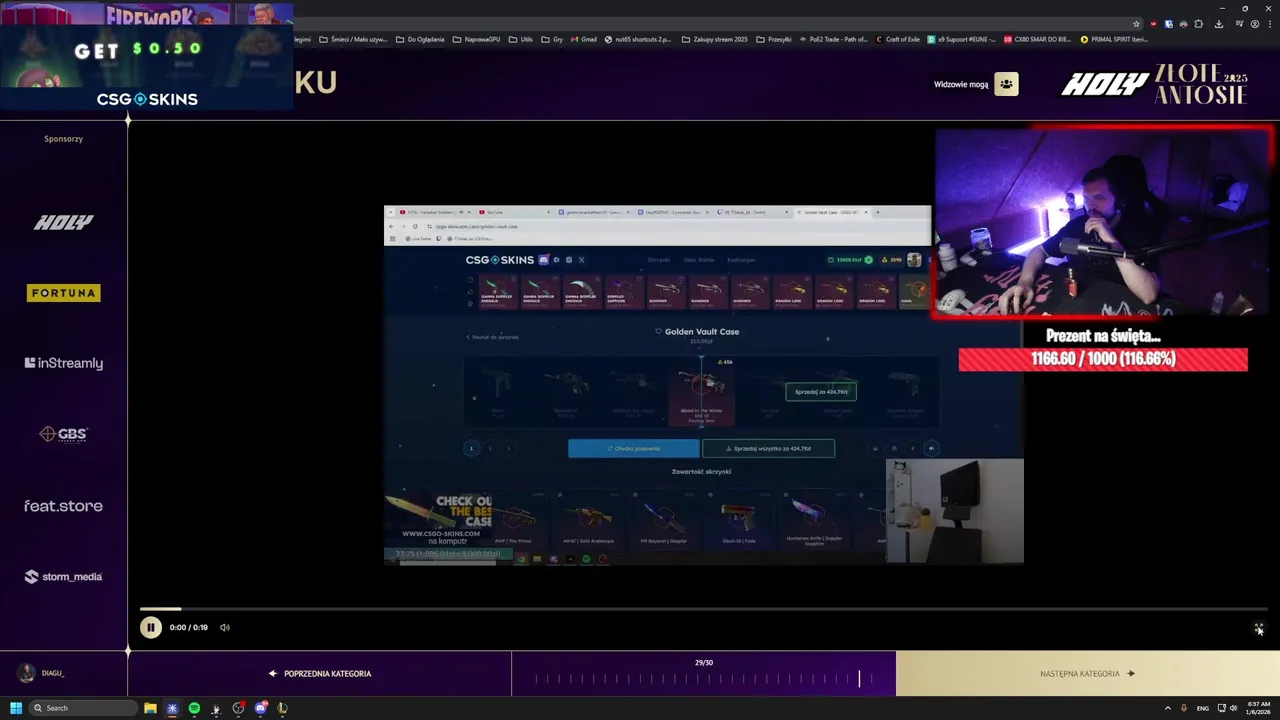Open the NaprawaGPU bookmark folder
This screenshot has width=1280, height=720.
[x=476, y=39]
